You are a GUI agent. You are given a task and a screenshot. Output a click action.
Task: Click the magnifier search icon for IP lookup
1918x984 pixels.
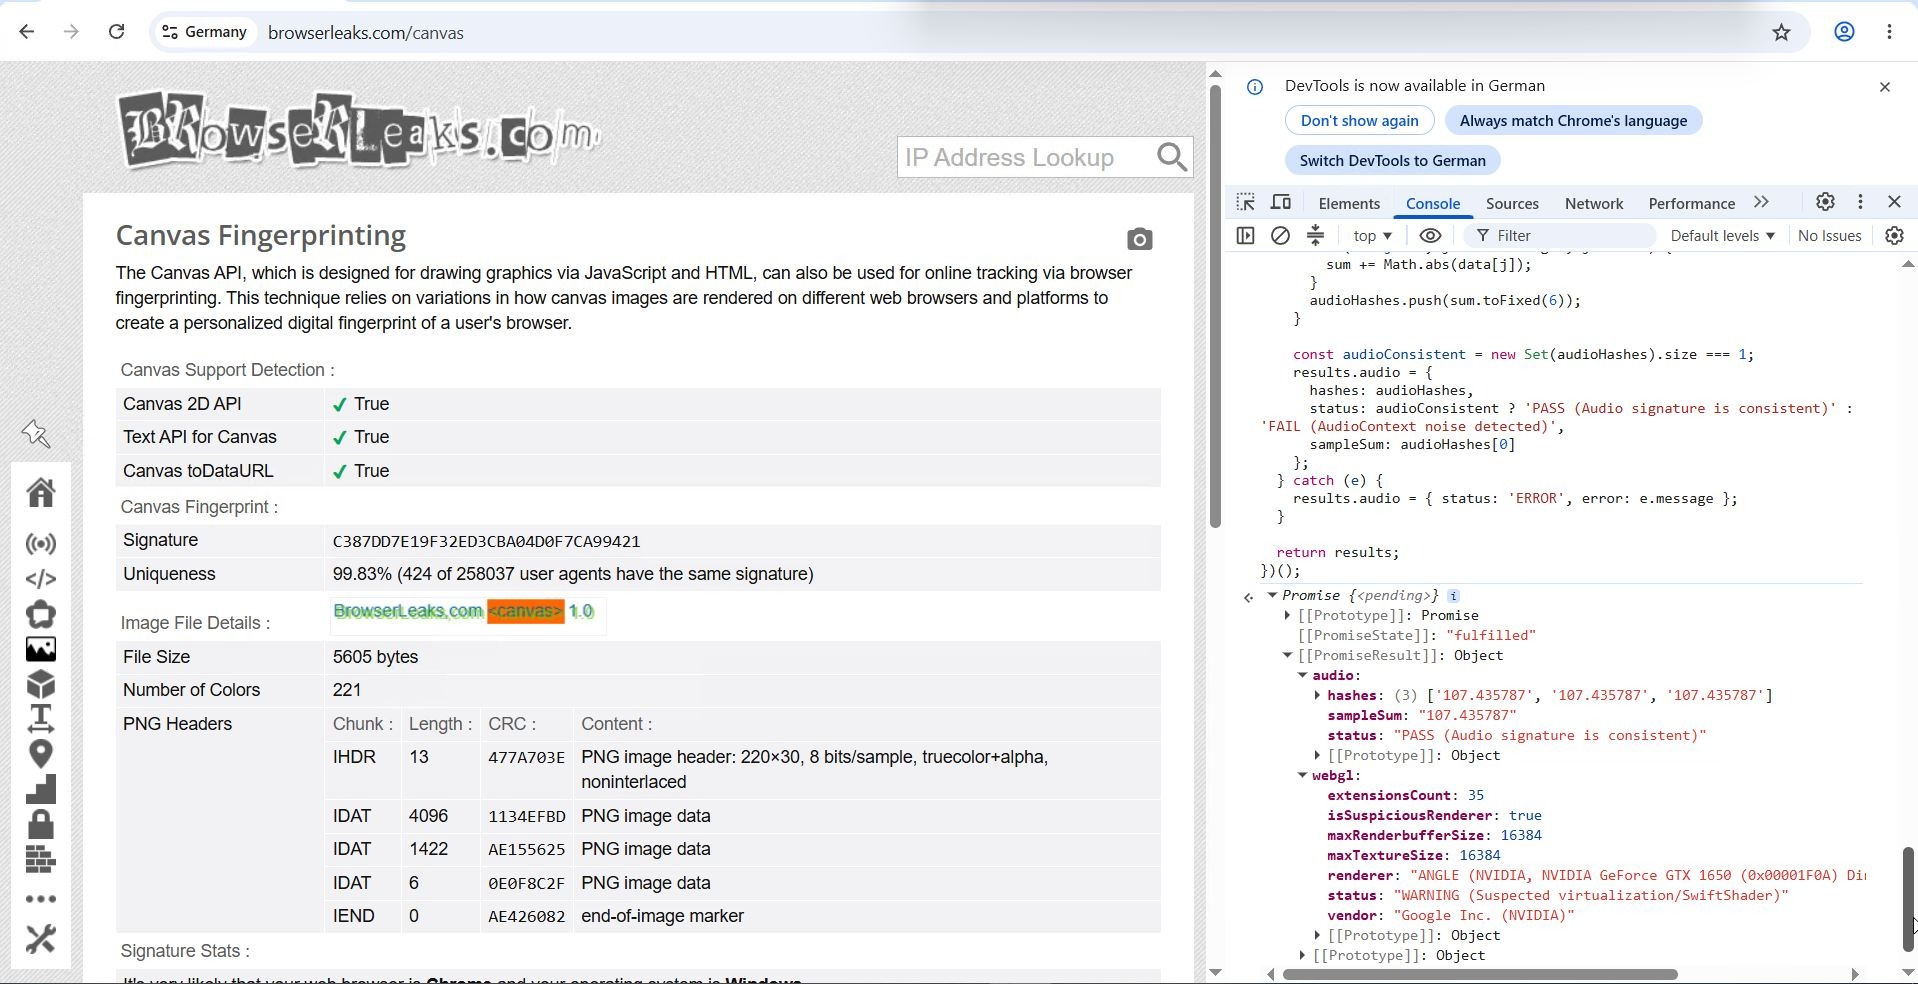(1172, 157)
